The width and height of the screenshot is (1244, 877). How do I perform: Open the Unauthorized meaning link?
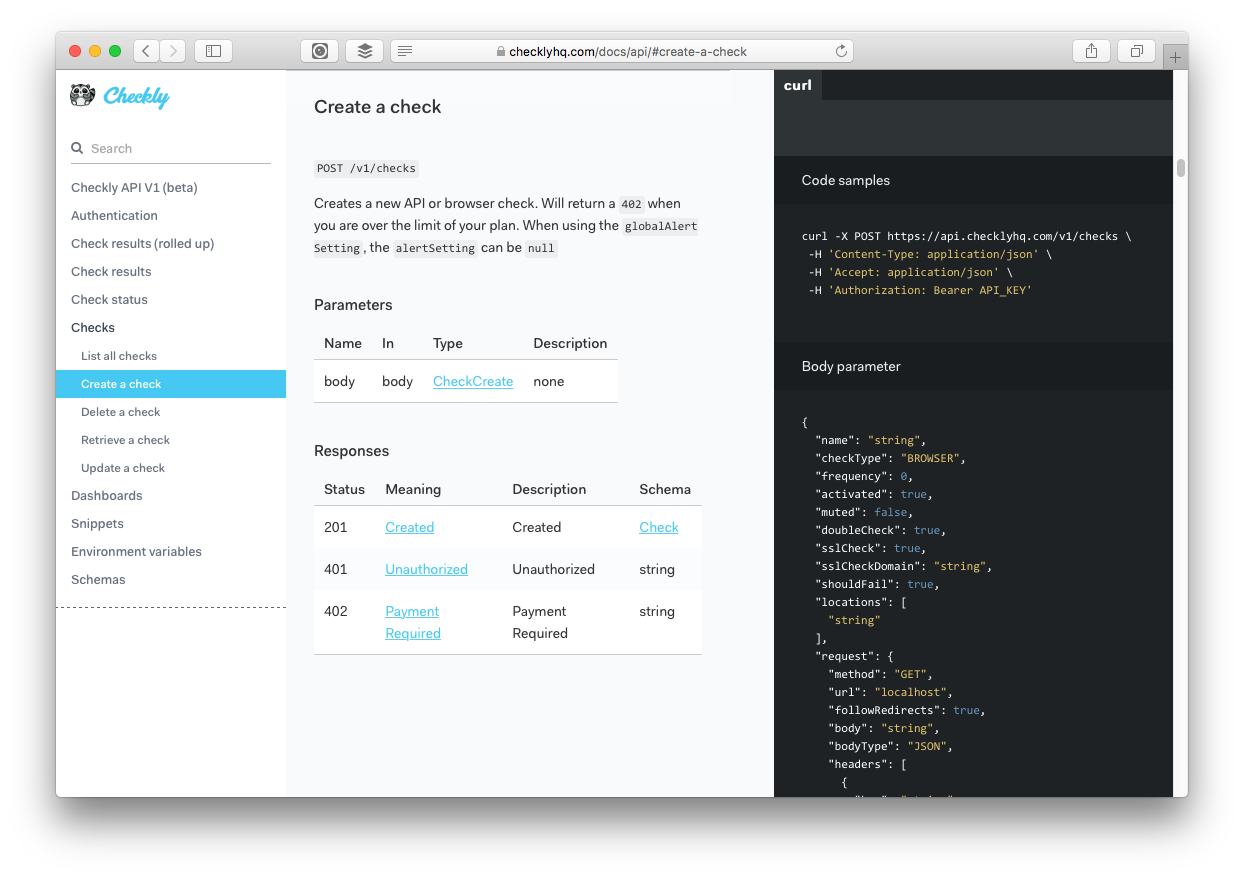pos(426,569)
